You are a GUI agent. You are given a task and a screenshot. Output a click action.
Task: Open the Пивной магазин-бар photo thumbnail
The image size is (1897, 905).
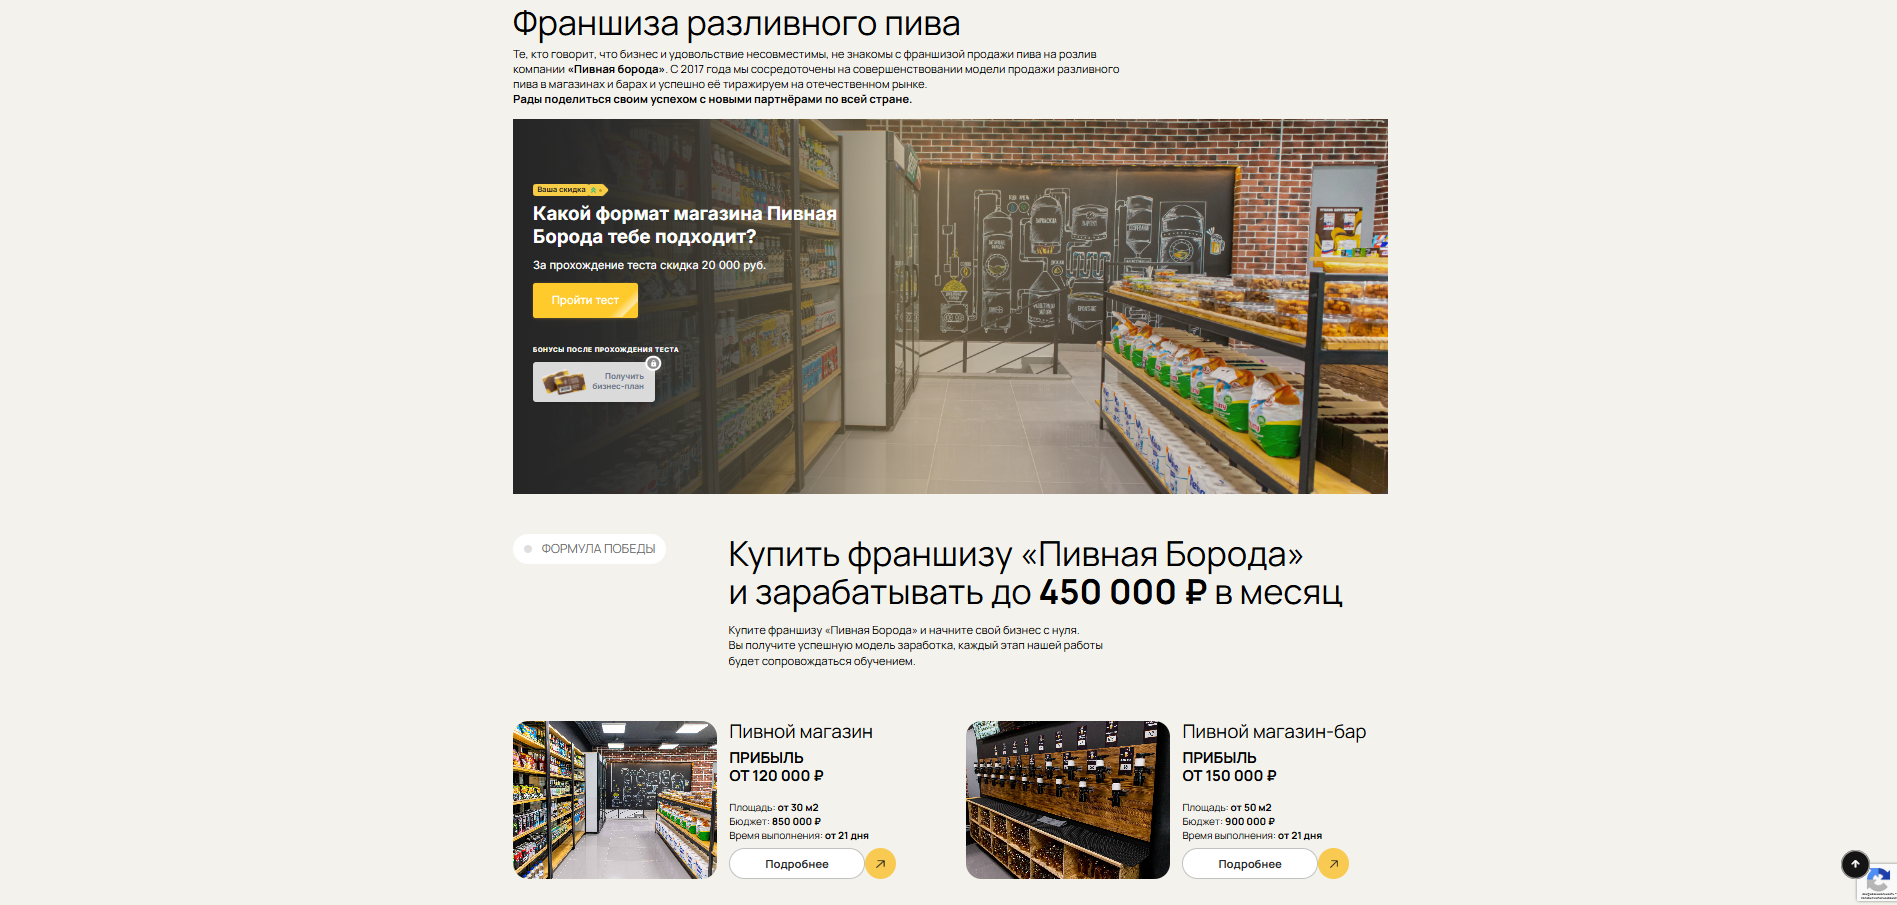click(x=1068, y=800)
